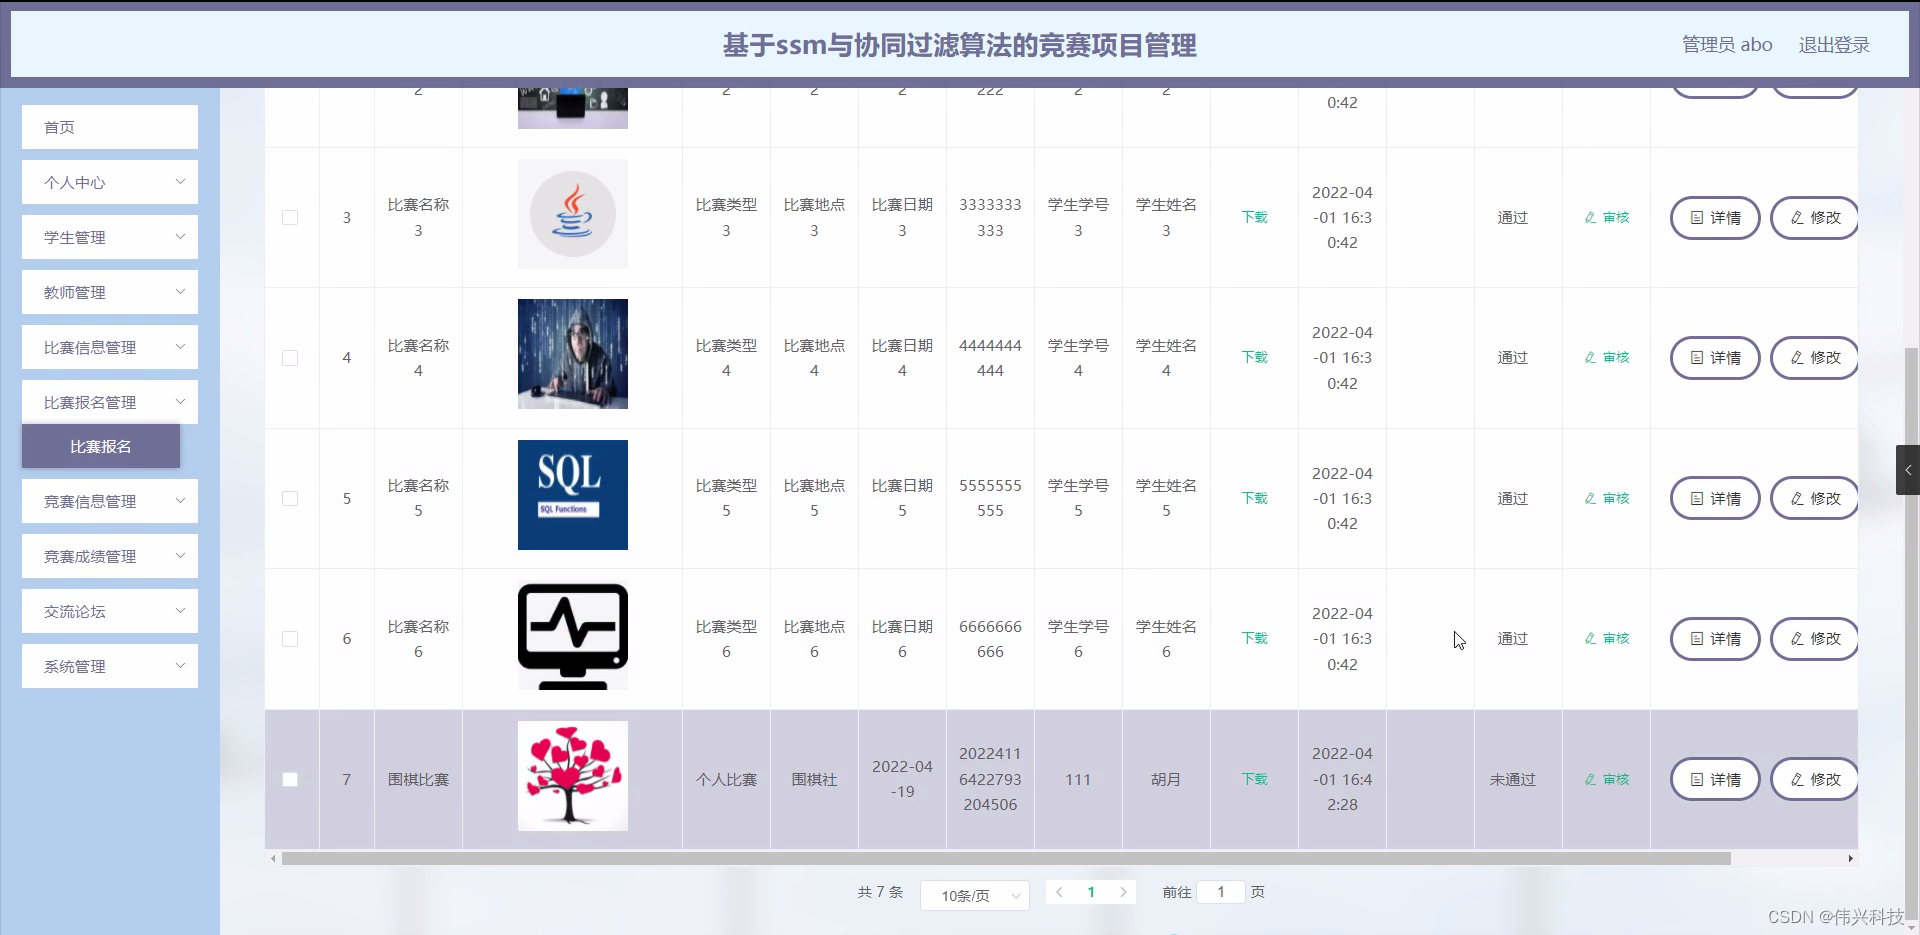Edit the 前往 page number input field

click(1220, 892)
